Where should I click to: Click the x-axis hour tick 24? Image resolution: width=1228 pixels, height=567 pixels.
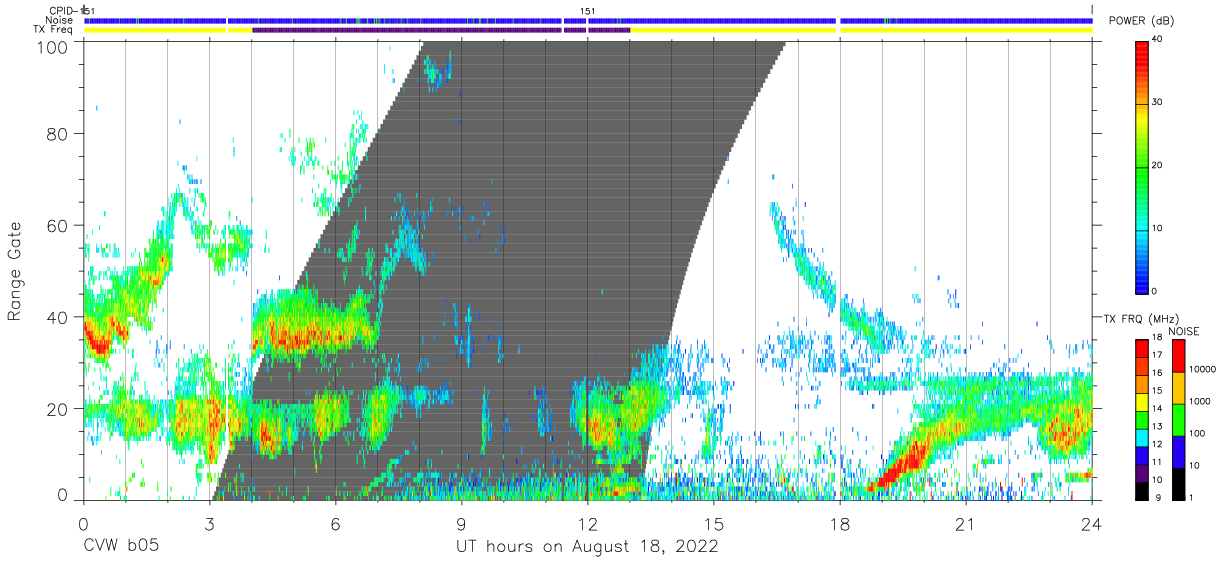pos(1092,525)
